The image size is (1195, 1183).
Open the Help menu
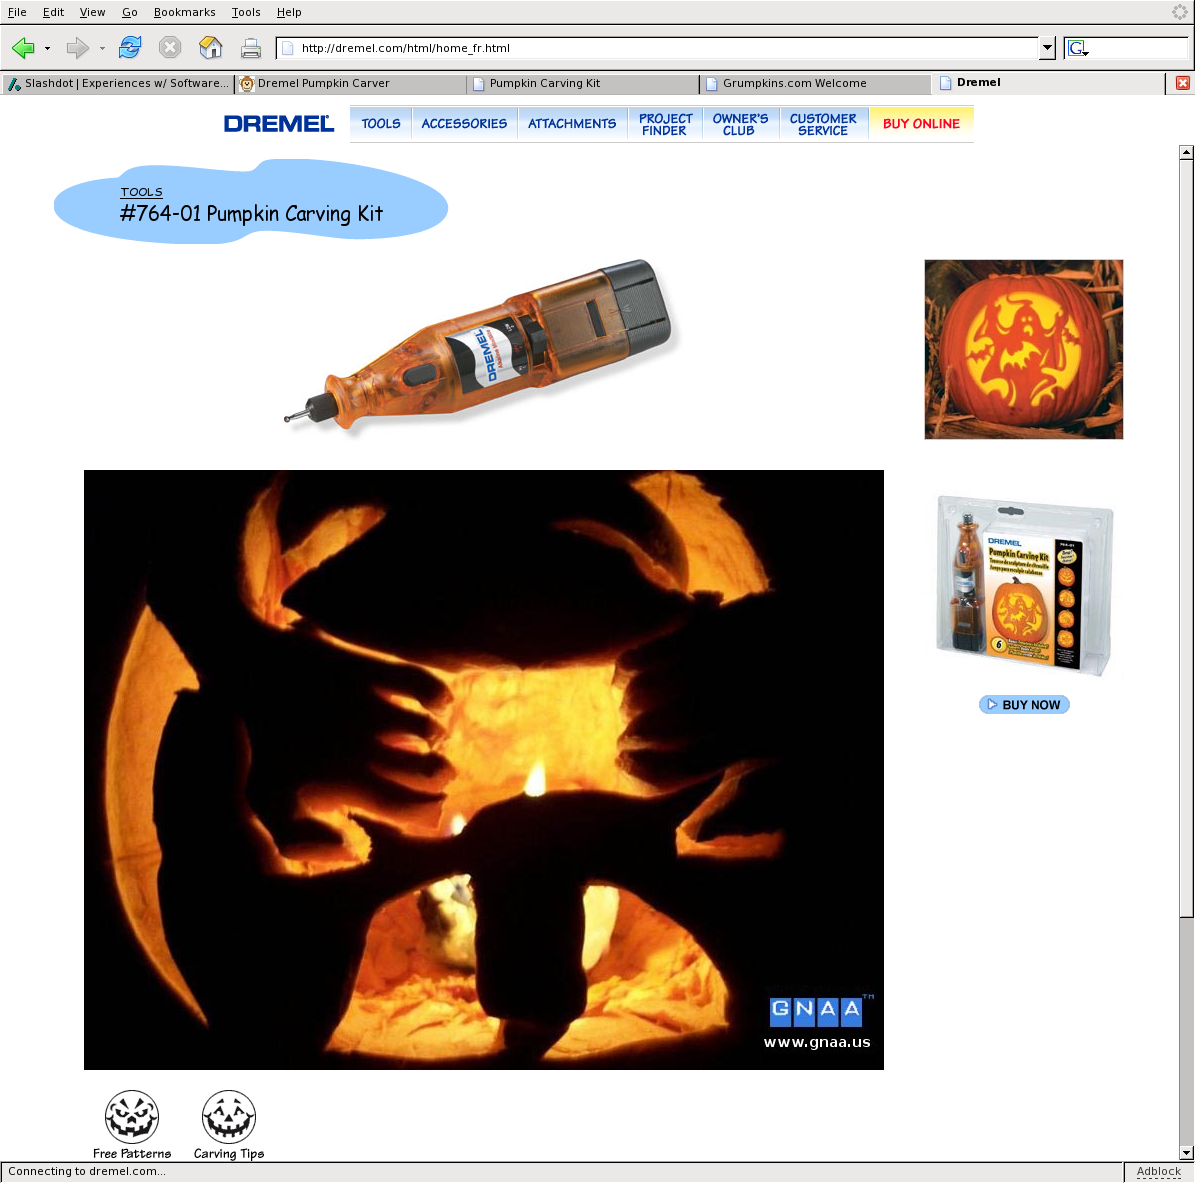click(289, 12)
